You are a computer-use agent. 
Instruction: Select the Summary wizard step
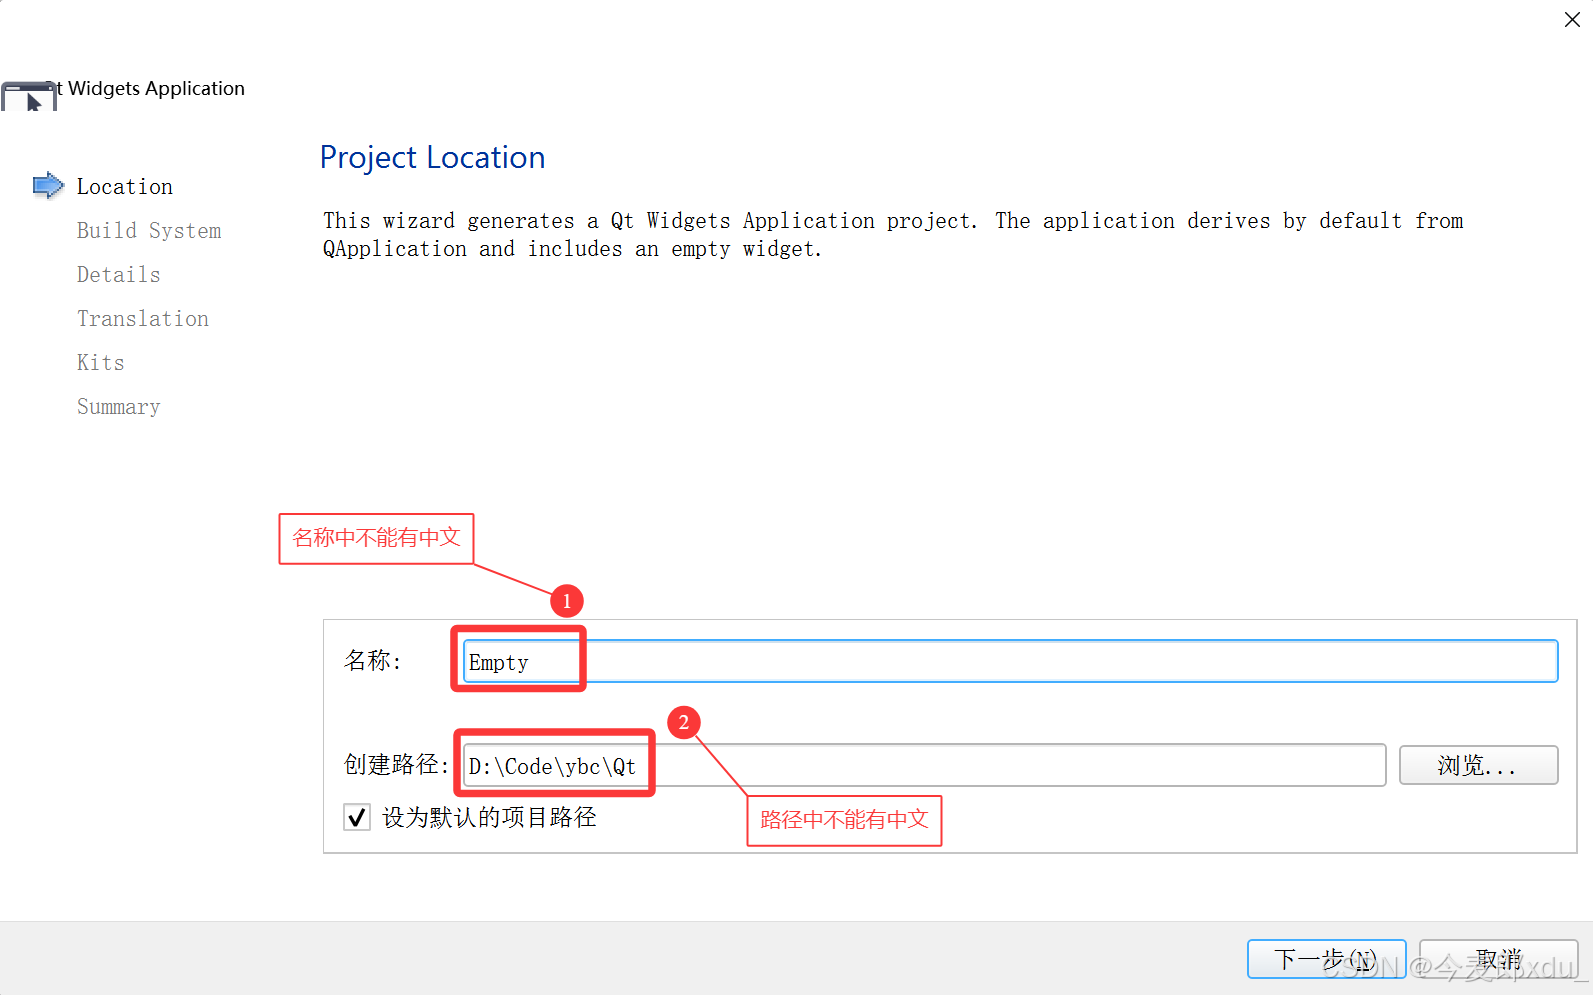(x=118, y=407)
